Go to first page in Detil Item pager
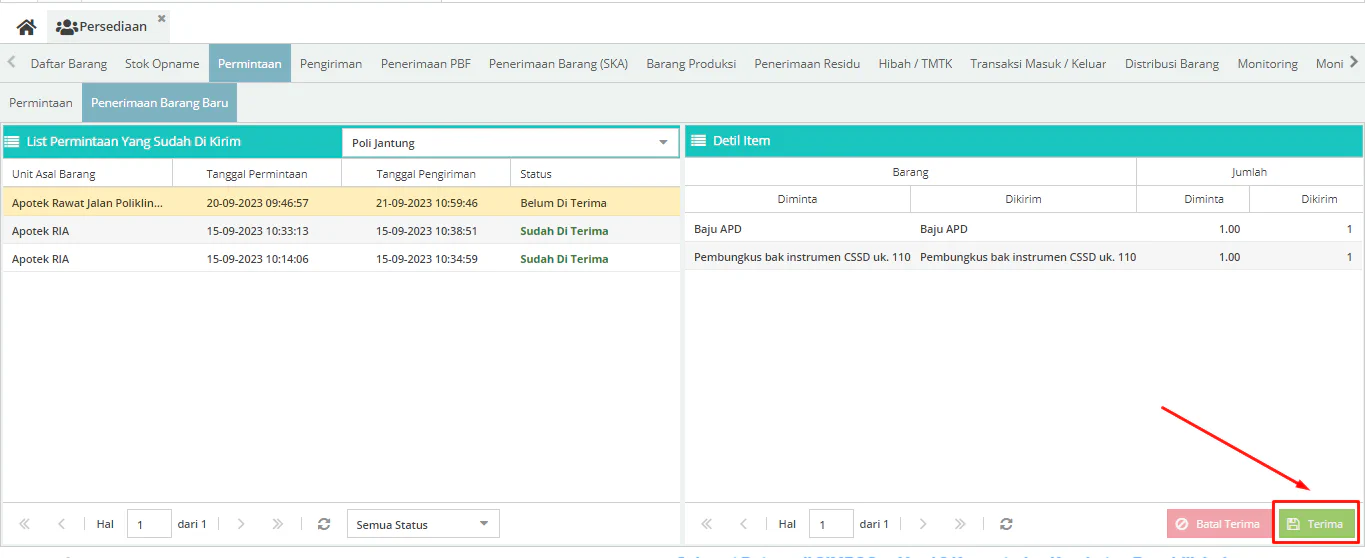Screen dimensions: 1365x558 706,524
